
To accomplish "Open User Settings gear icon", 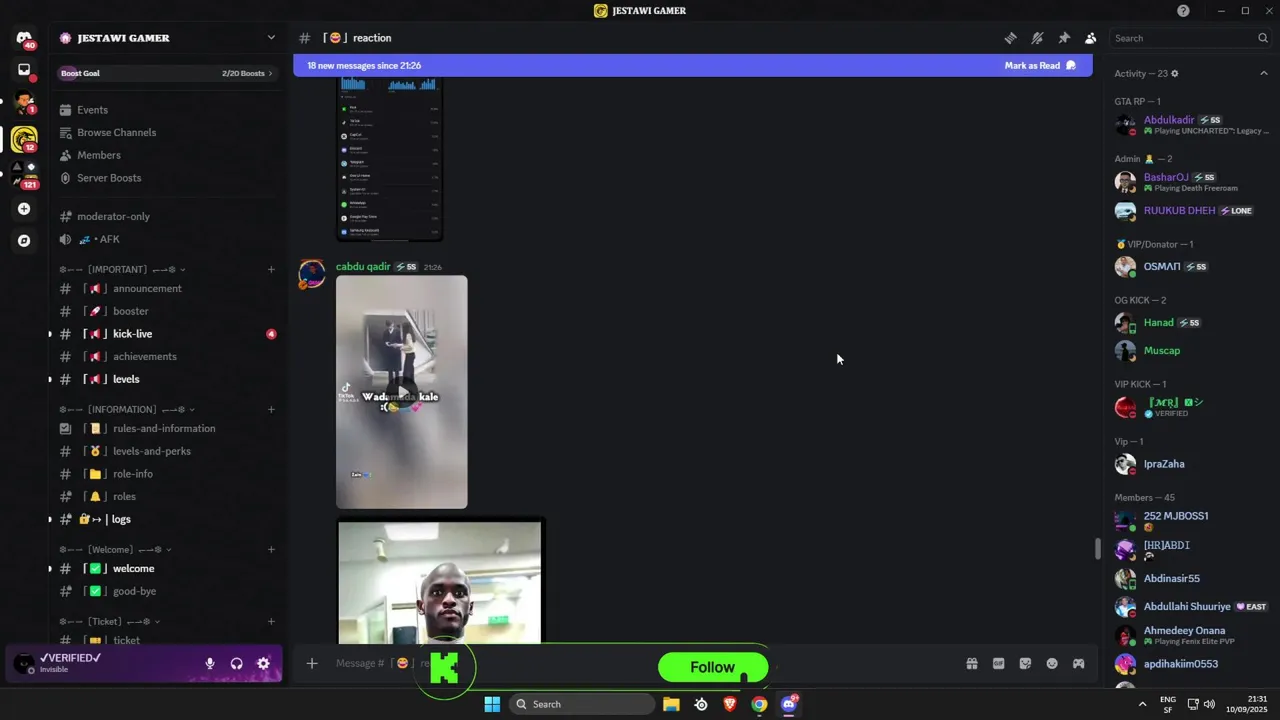I will tap(264, 663).
